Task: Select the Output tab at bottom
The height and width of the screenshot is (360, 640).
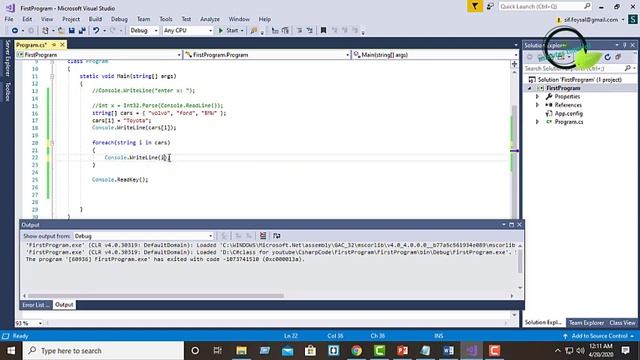Action: pyautogui.click(x=64, y=305)
